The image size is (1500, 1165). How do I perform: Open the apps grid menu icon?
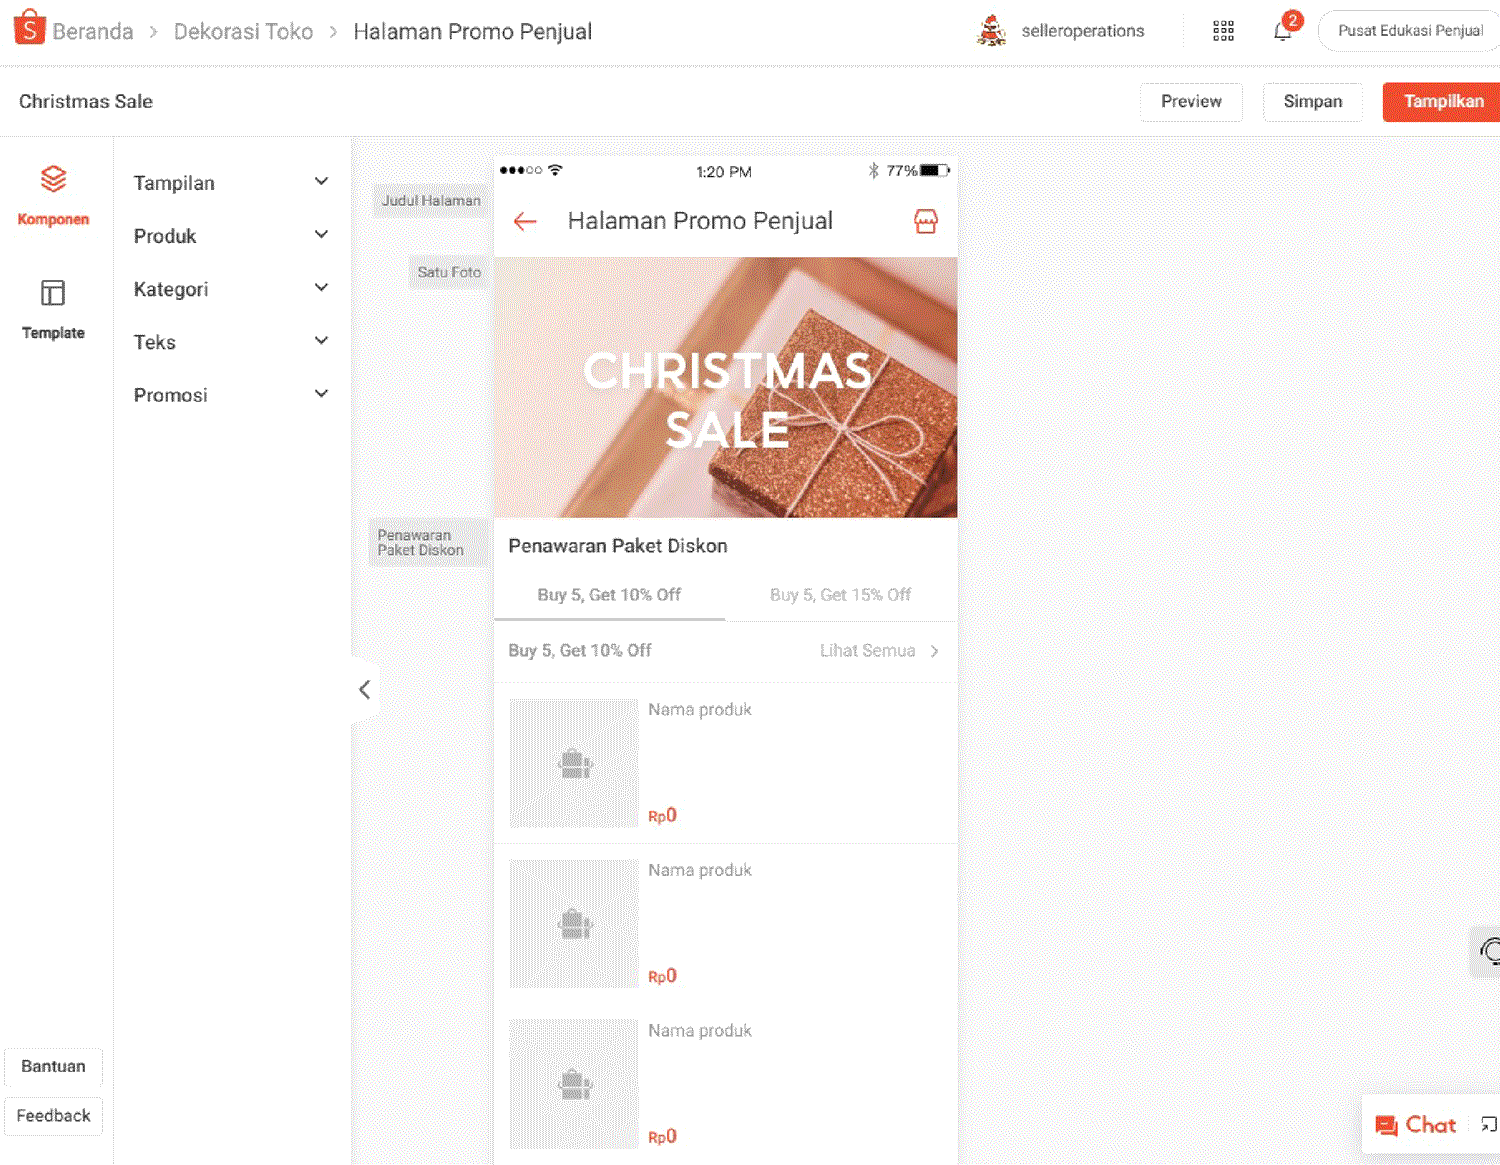[x=1223, y=31]
